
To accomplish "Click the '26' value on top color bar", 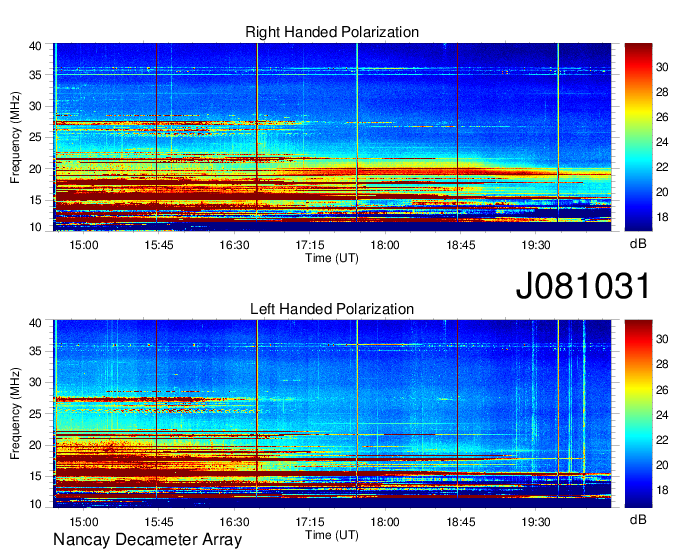I will coord(662,117).
